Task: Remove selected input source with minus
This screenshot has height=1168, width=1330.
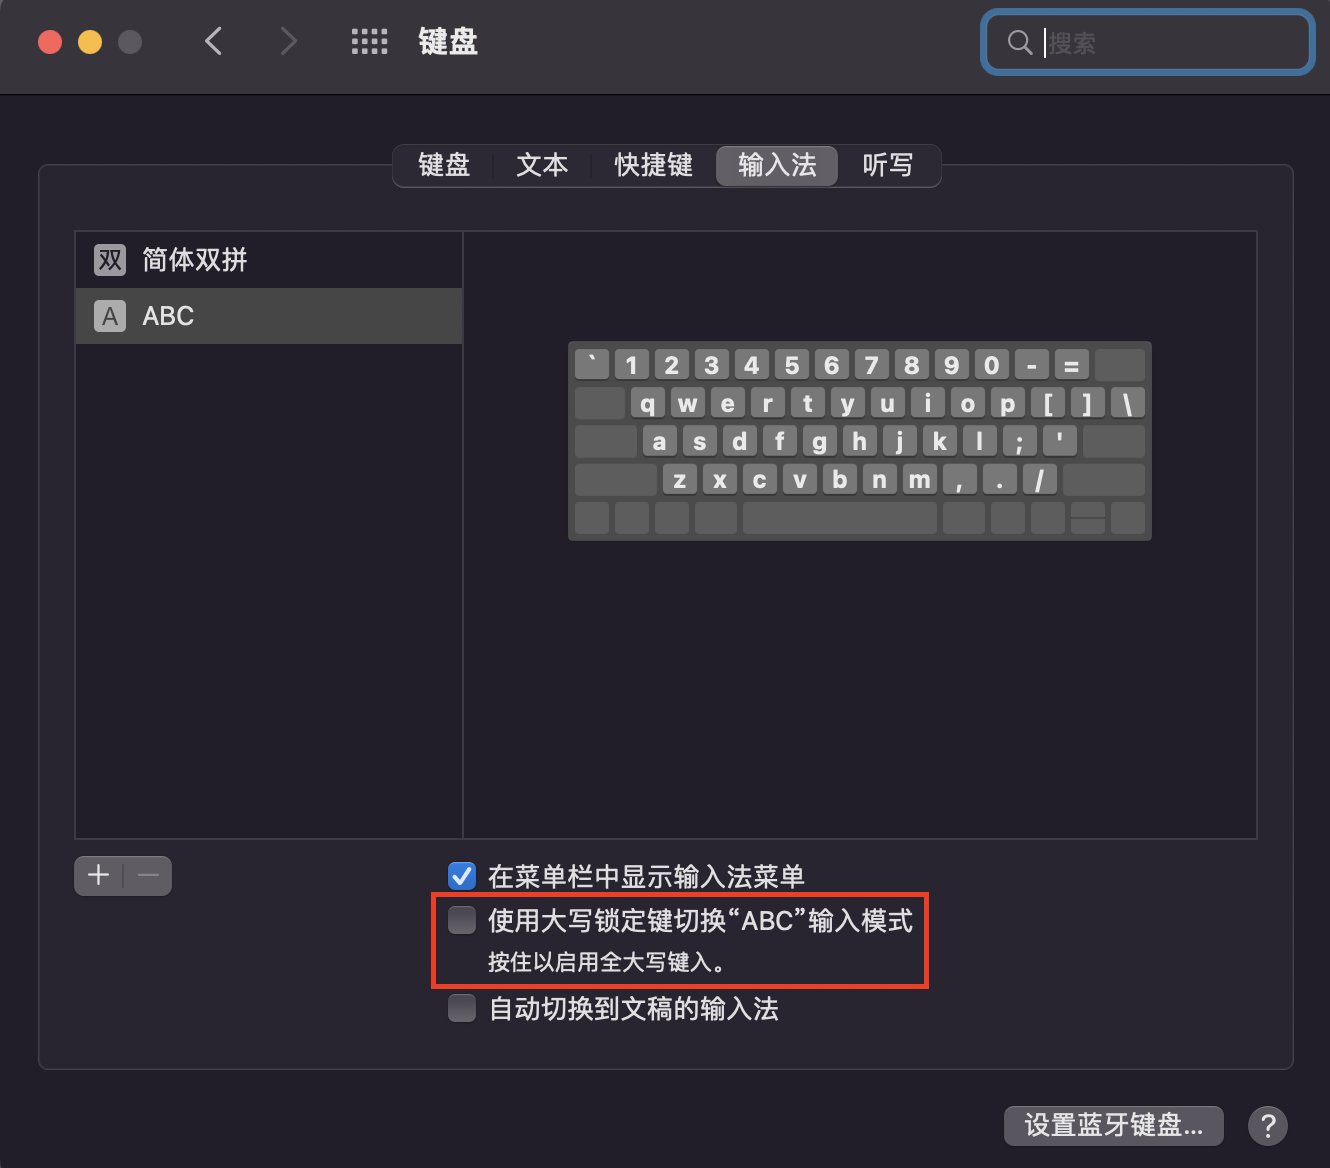Action: (148, 875)
